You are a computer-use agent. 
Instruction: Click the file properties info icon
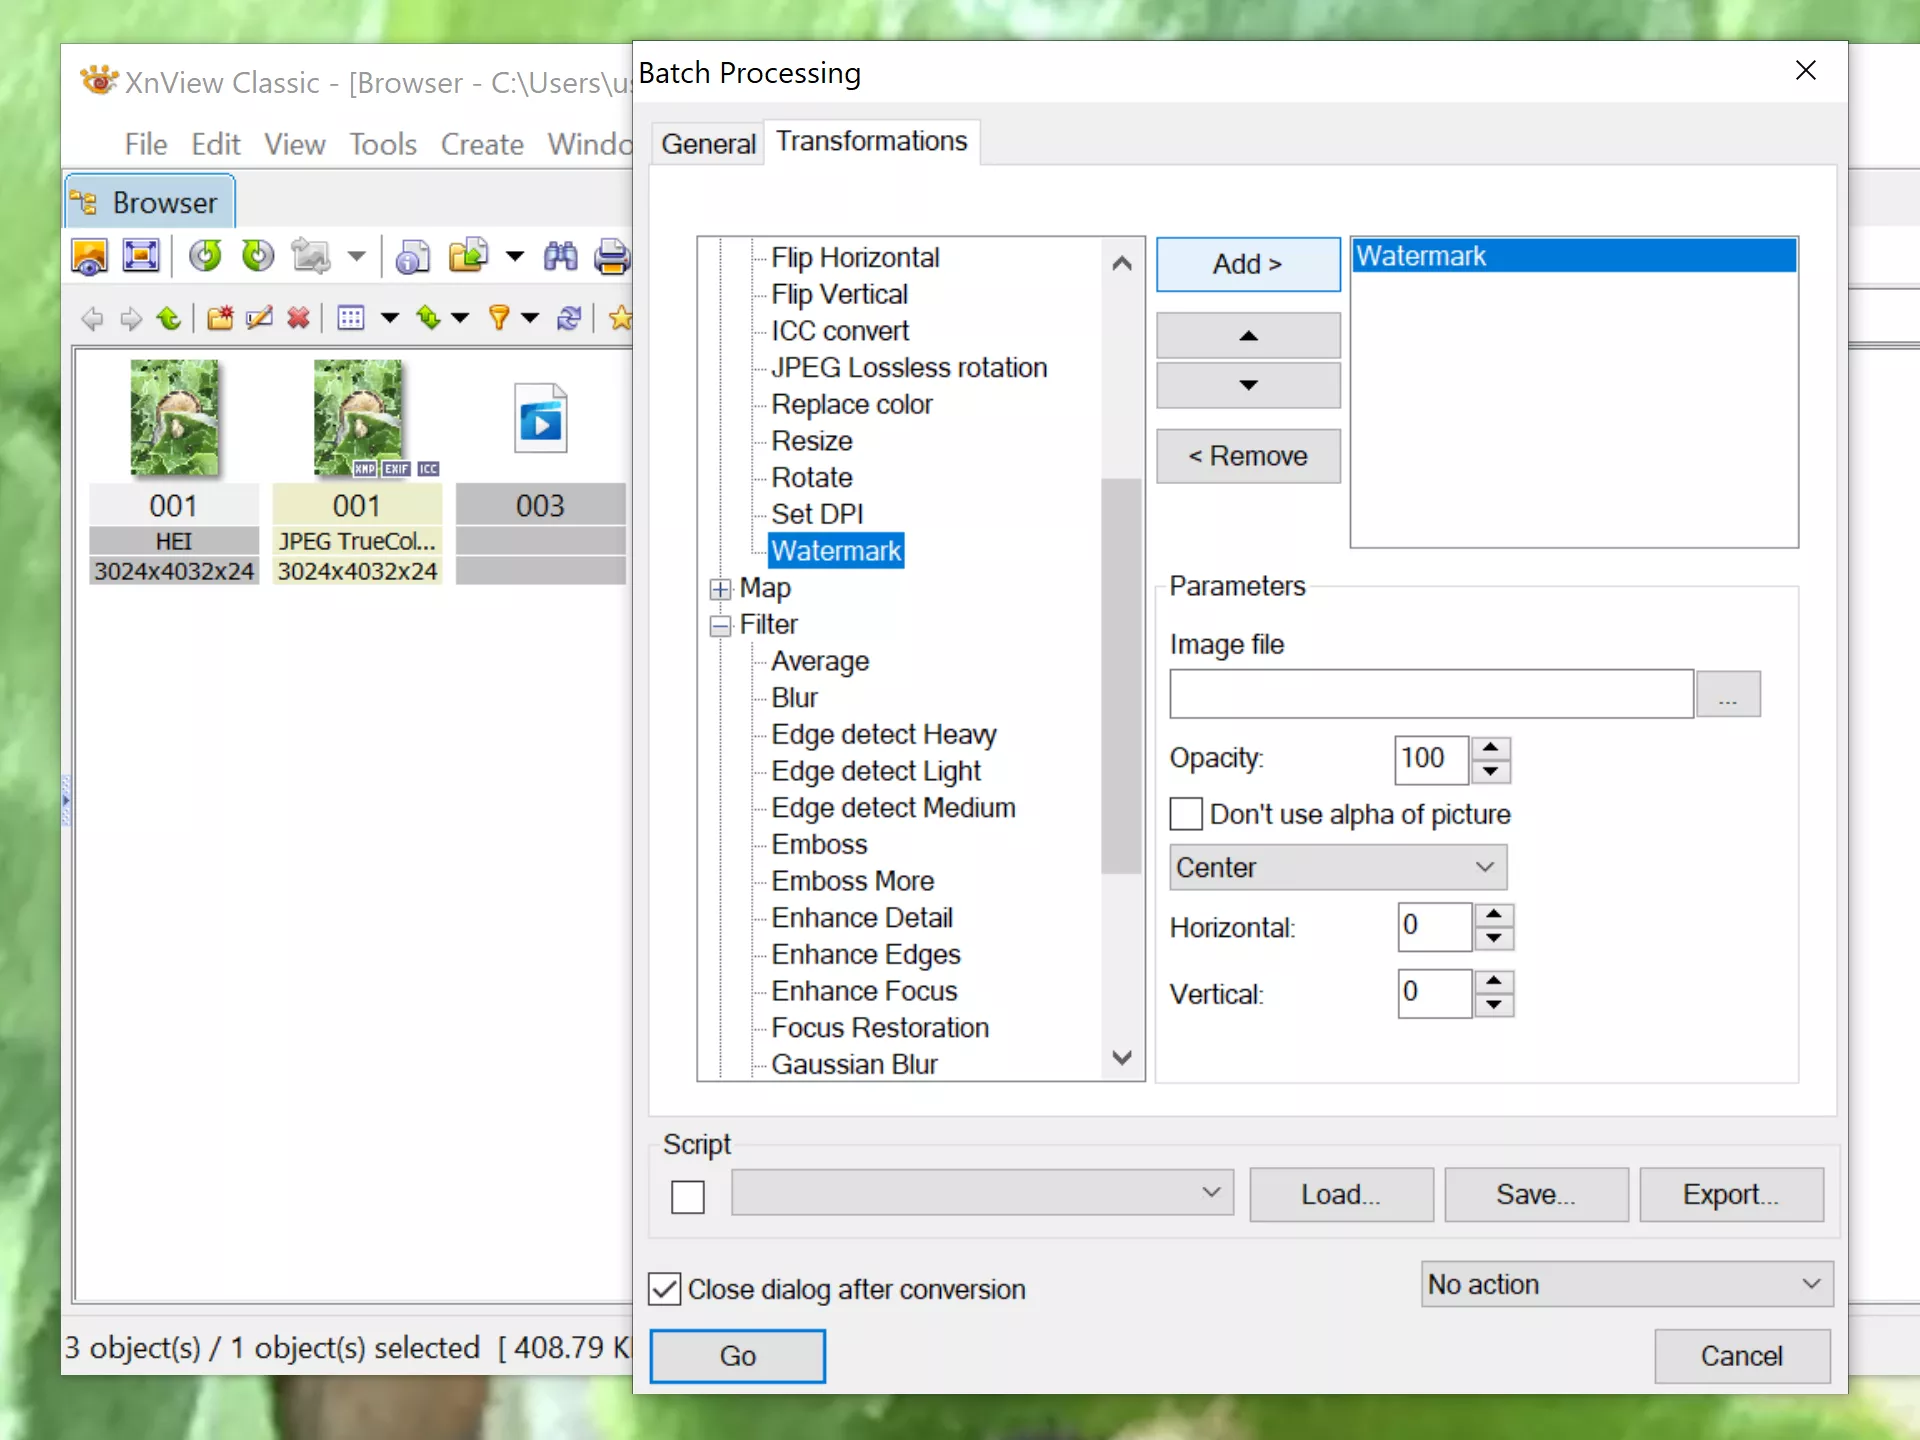(x=412, y=256)
